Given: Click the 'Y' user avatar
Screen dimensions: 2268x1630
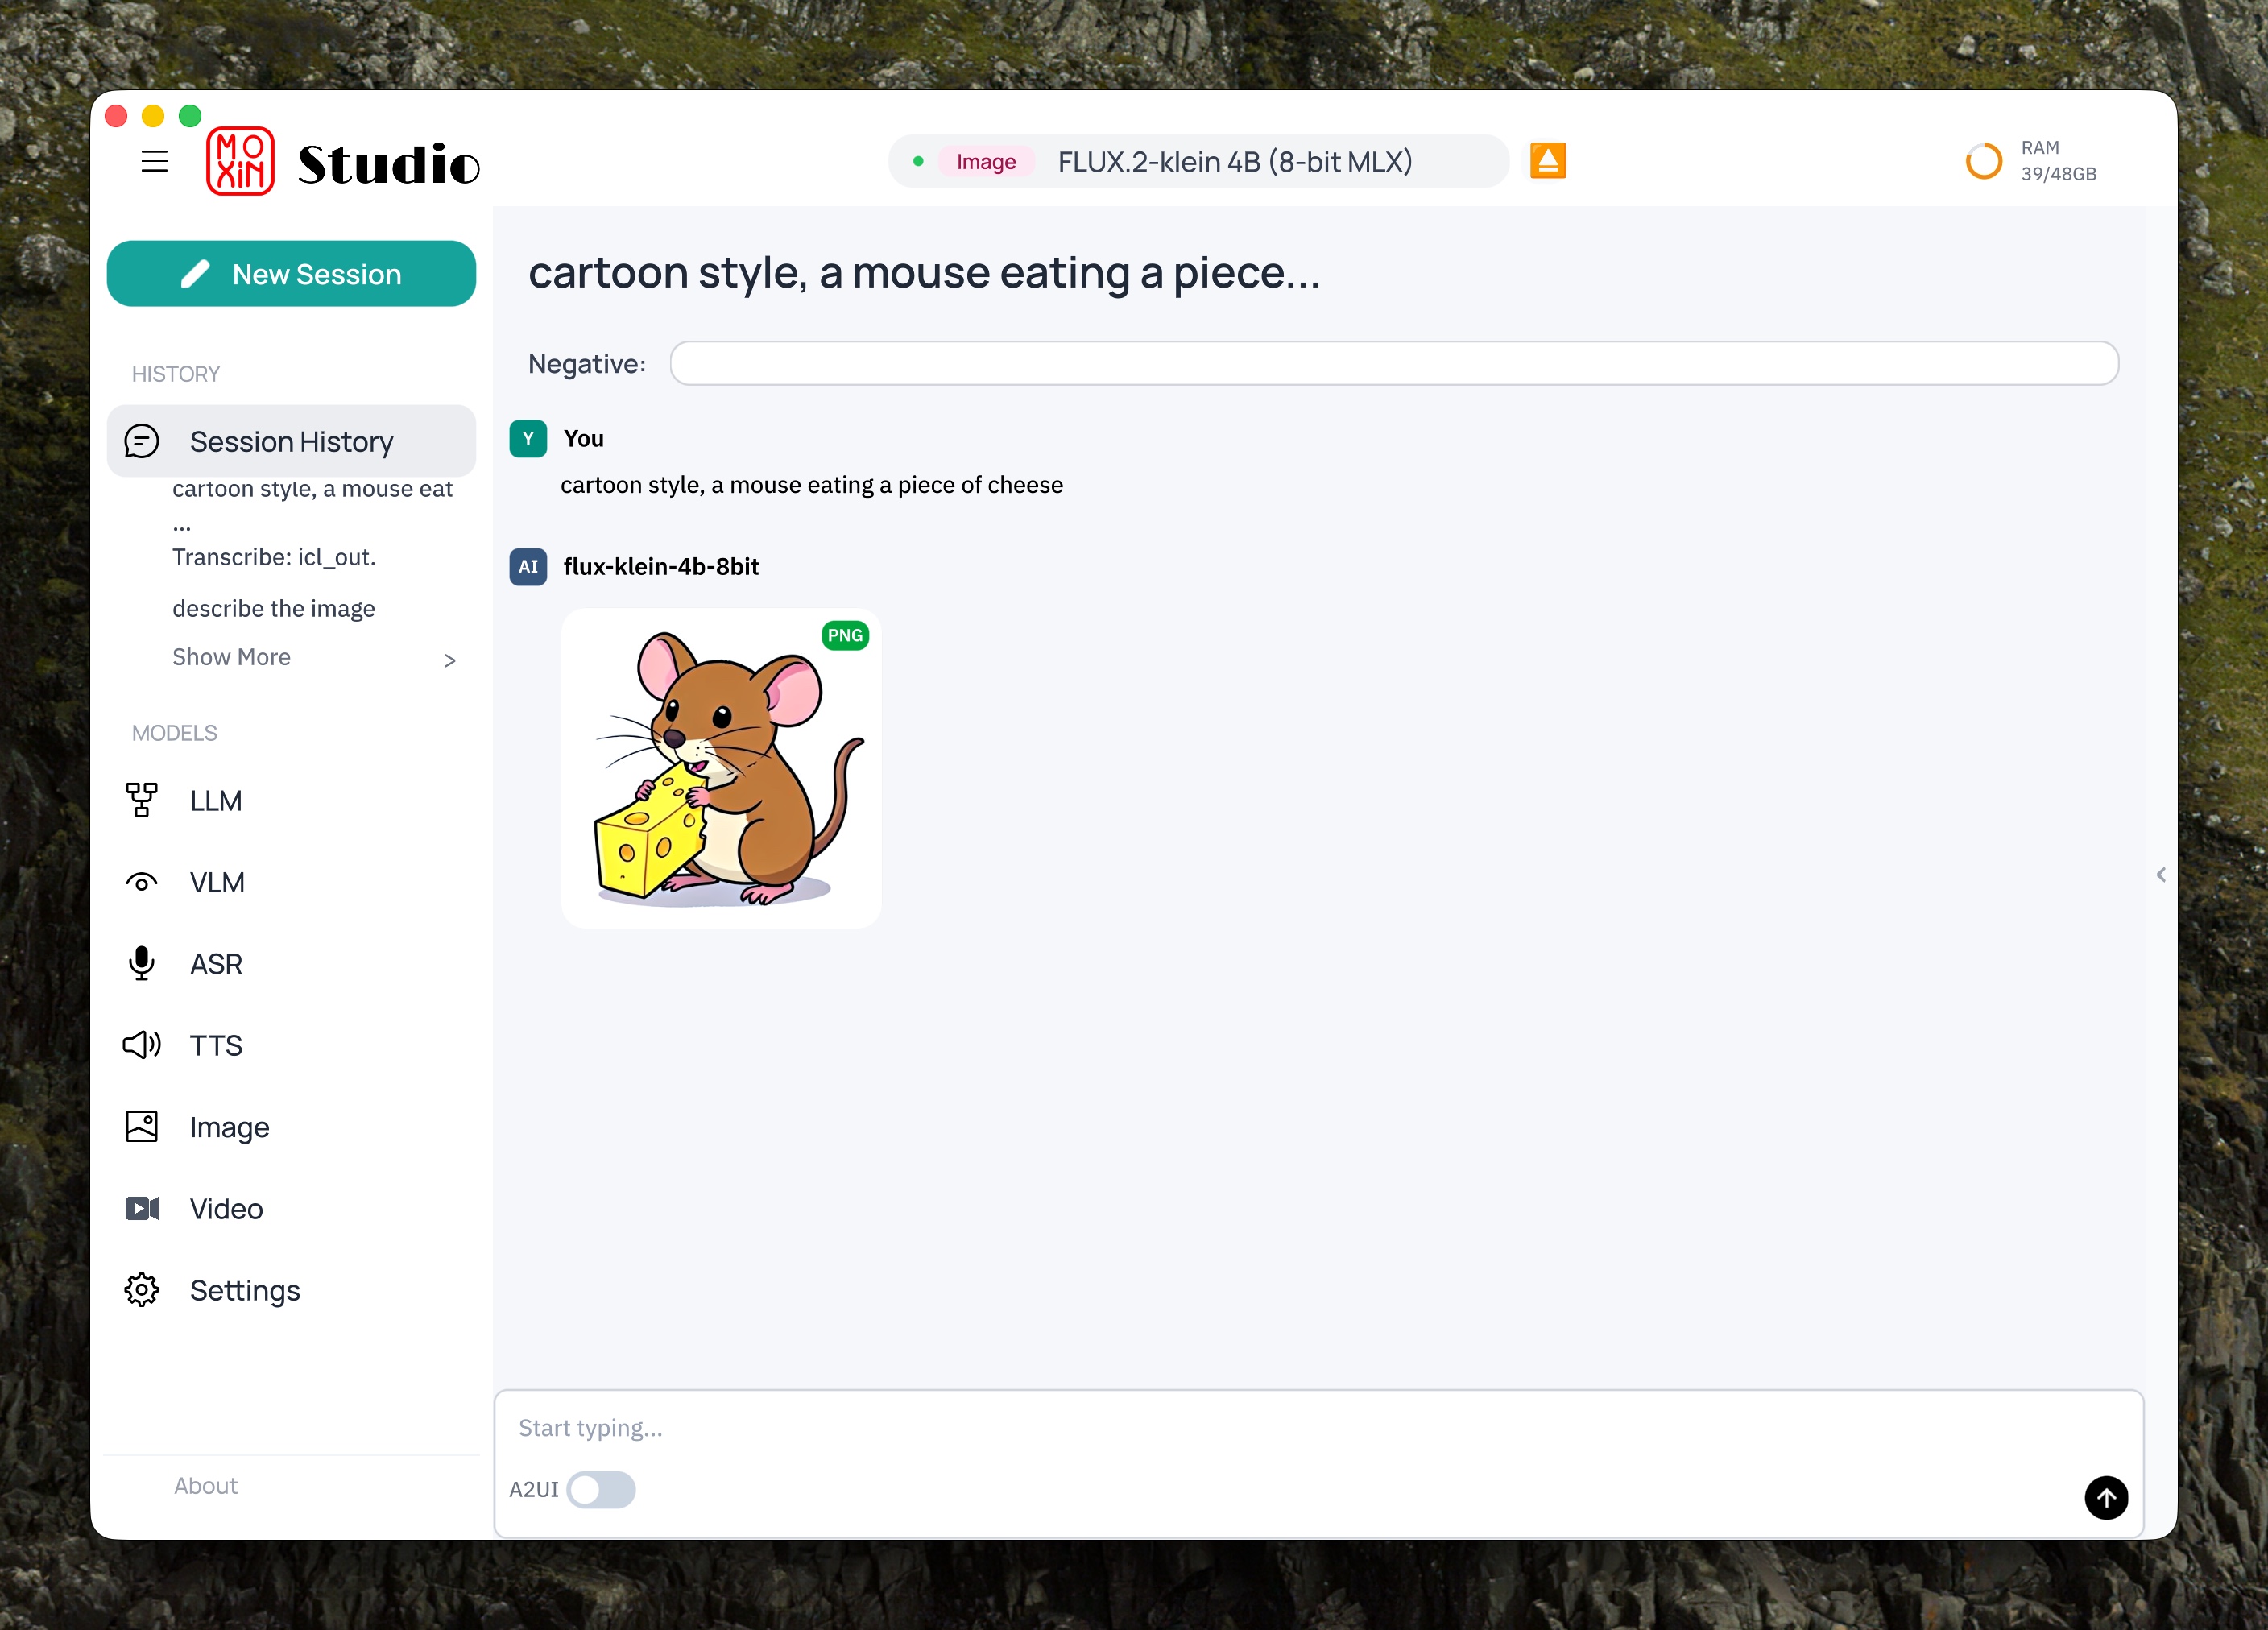Looking at the screenshot, I should pos(528,438).
